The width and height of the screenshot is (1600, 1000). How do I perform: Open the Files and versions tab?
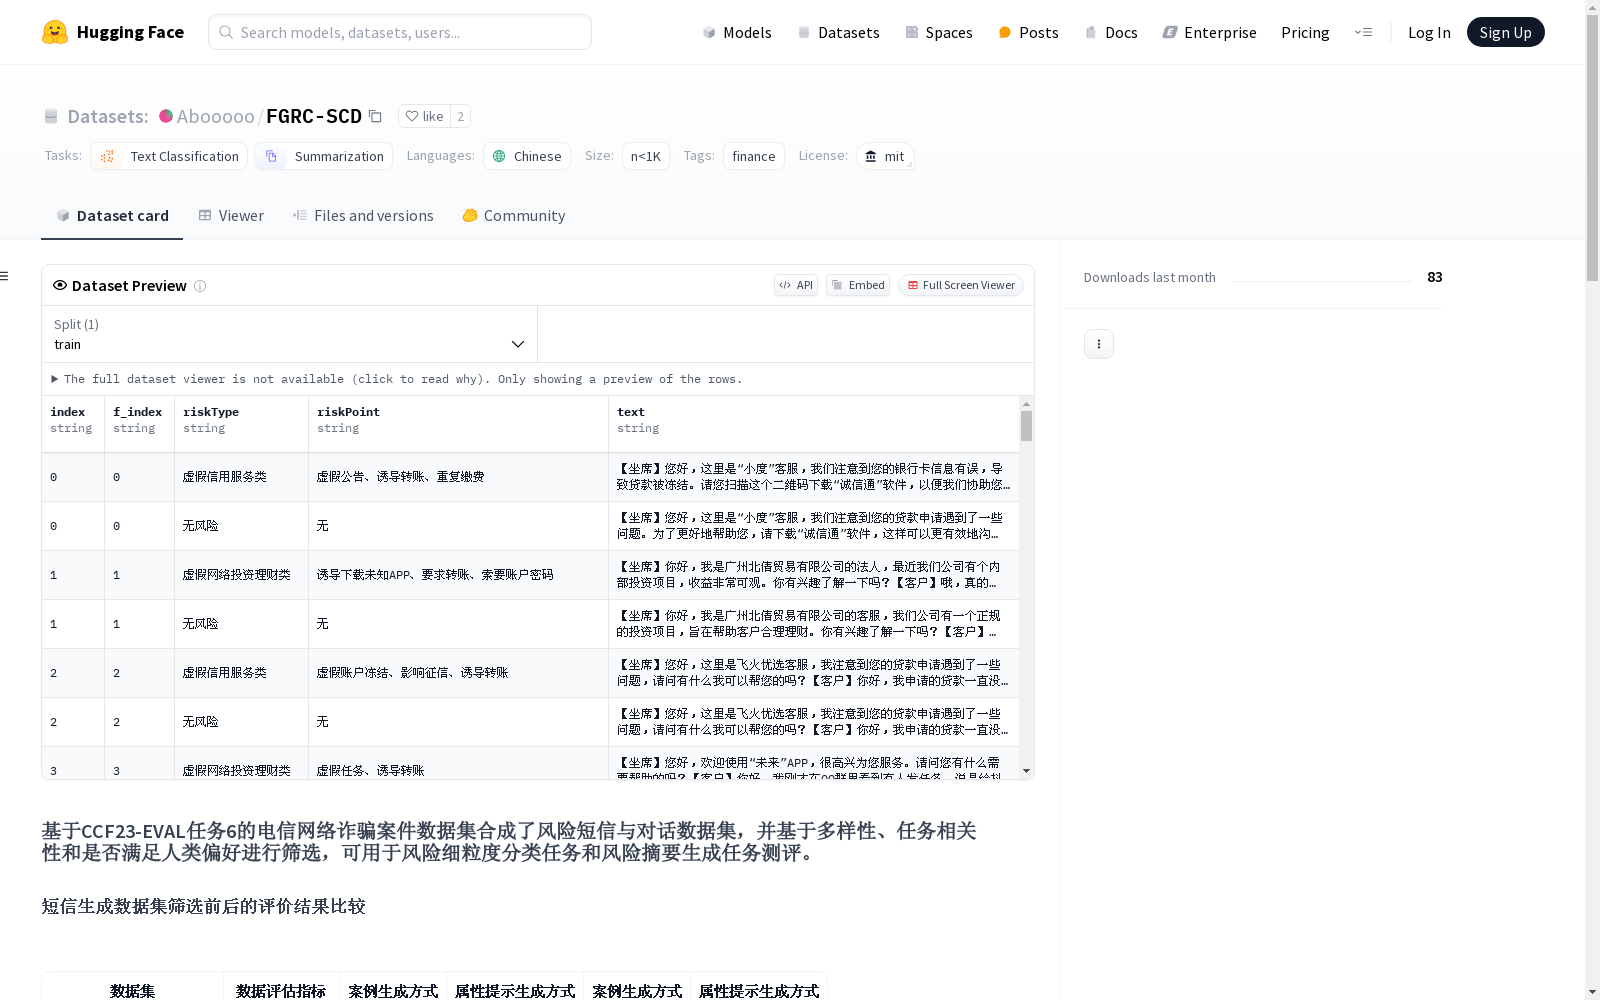tap(363, 216)
